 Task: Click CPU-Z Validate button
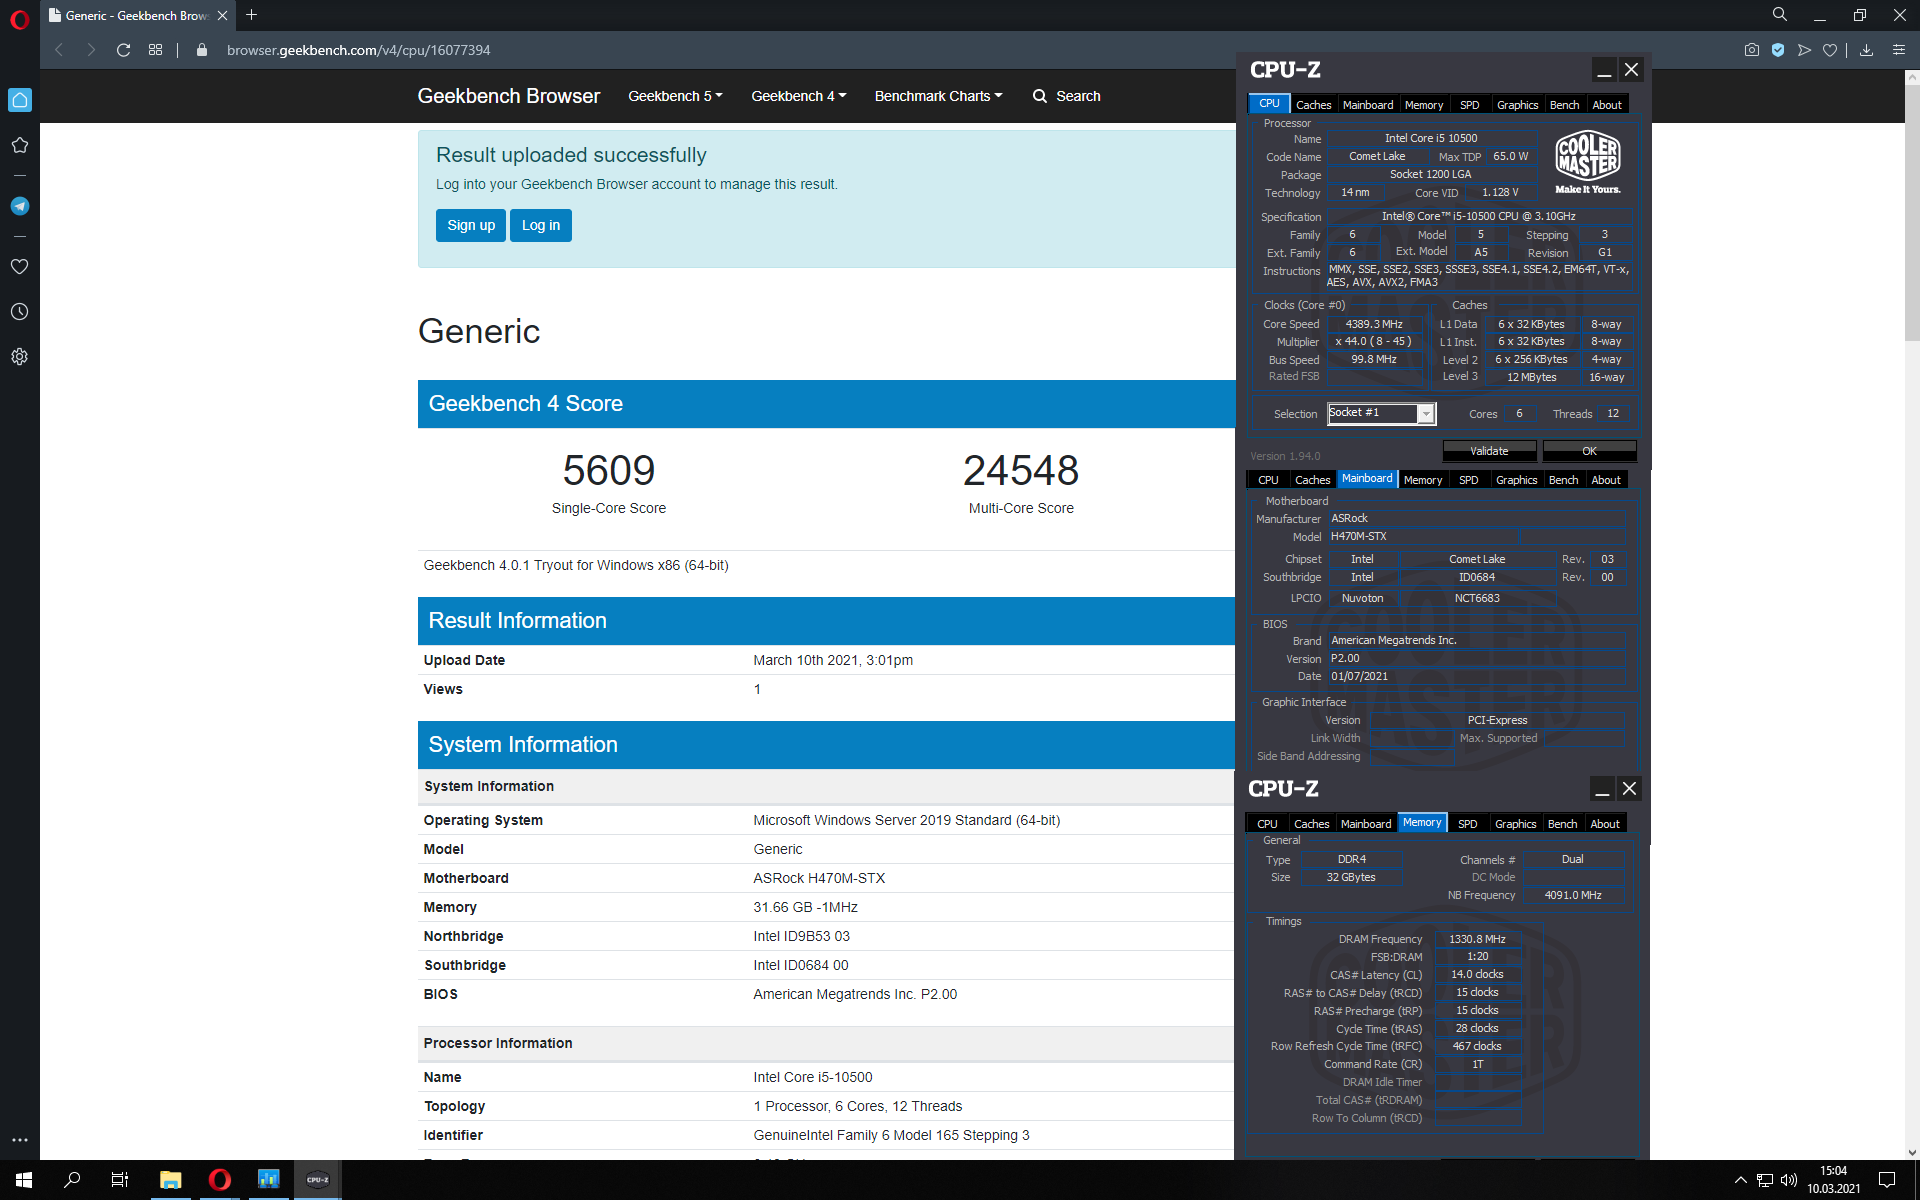[x=1489, y=451]
